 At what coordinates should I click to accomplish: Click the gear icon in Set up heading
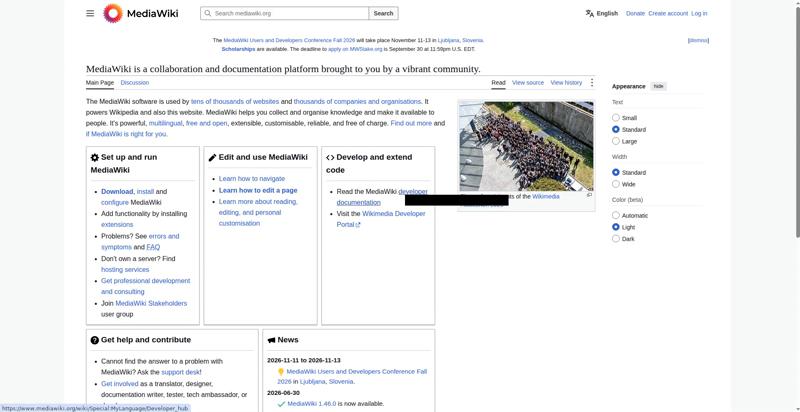[x=94, y=158]
